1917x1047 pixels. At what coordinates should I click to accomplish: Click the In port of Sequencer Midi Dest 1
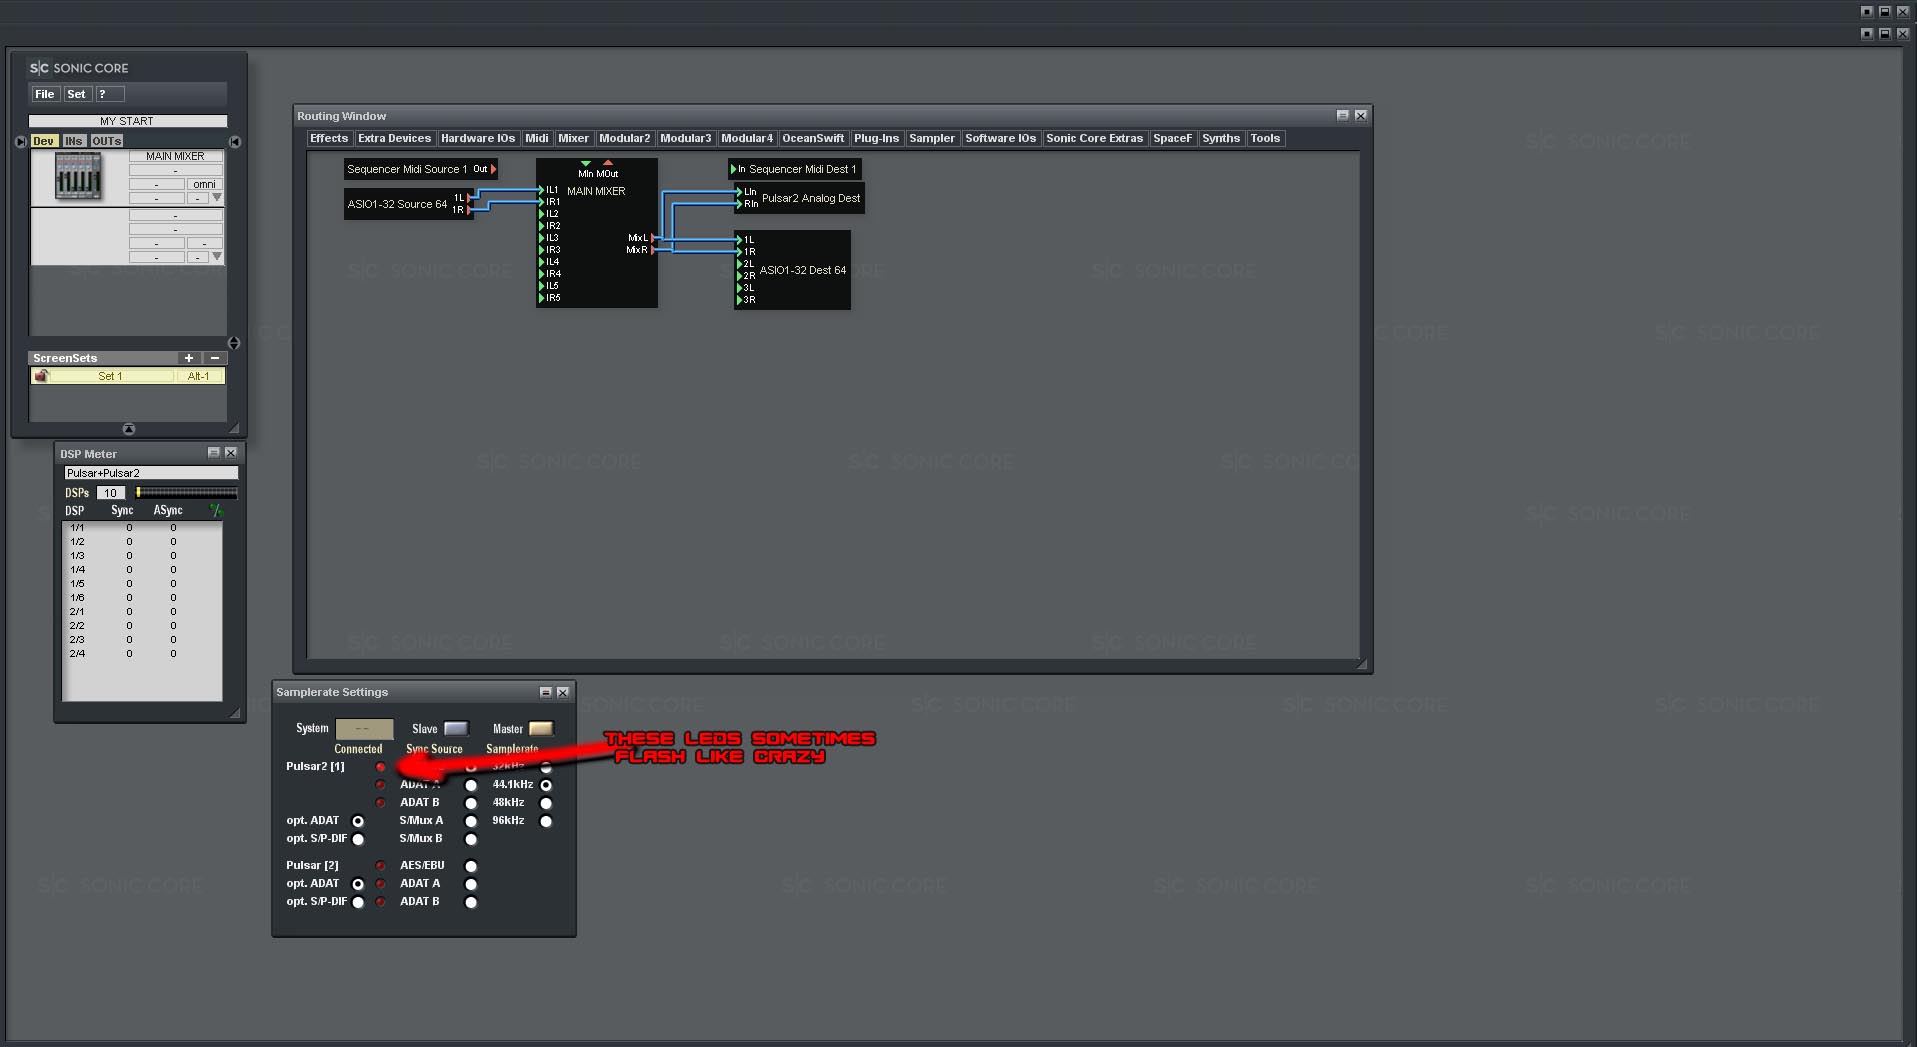[734, 170]
